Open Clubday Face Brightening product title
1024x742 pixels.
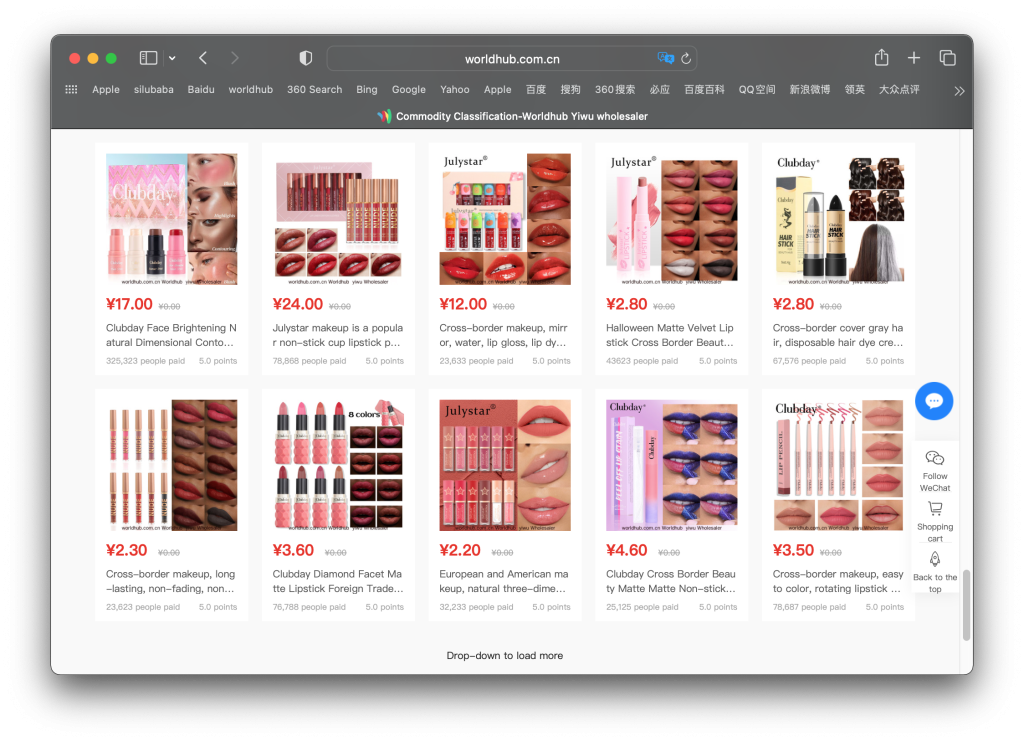pos(171,335)
